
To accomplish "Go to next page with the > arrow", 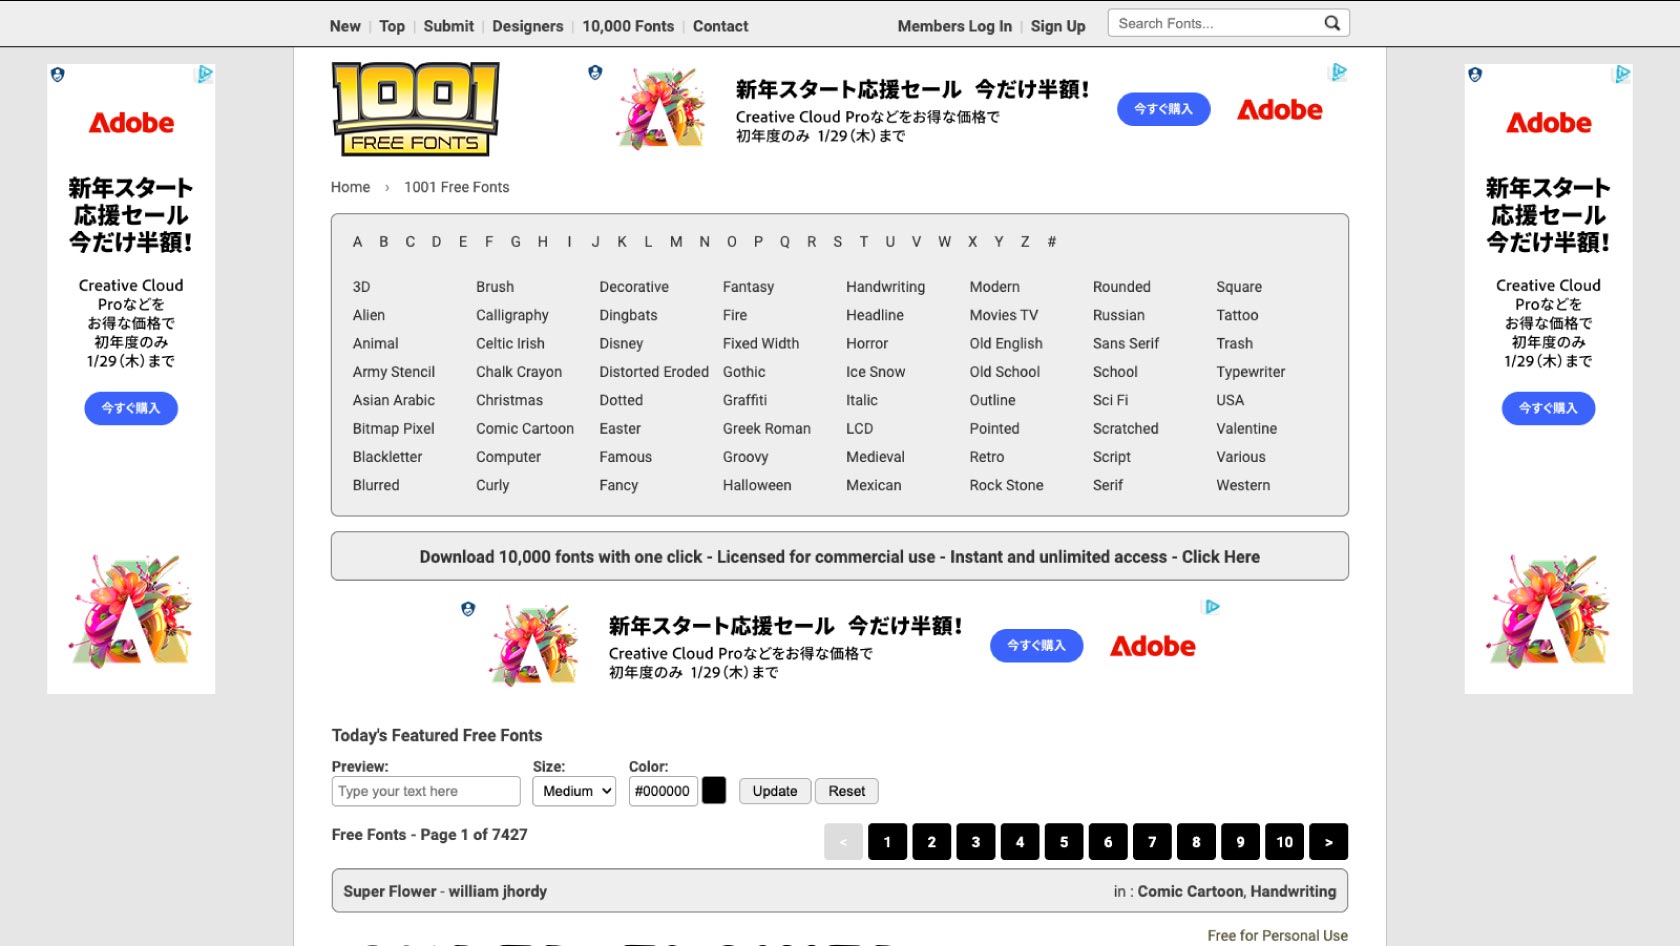I will (1328, 842).
